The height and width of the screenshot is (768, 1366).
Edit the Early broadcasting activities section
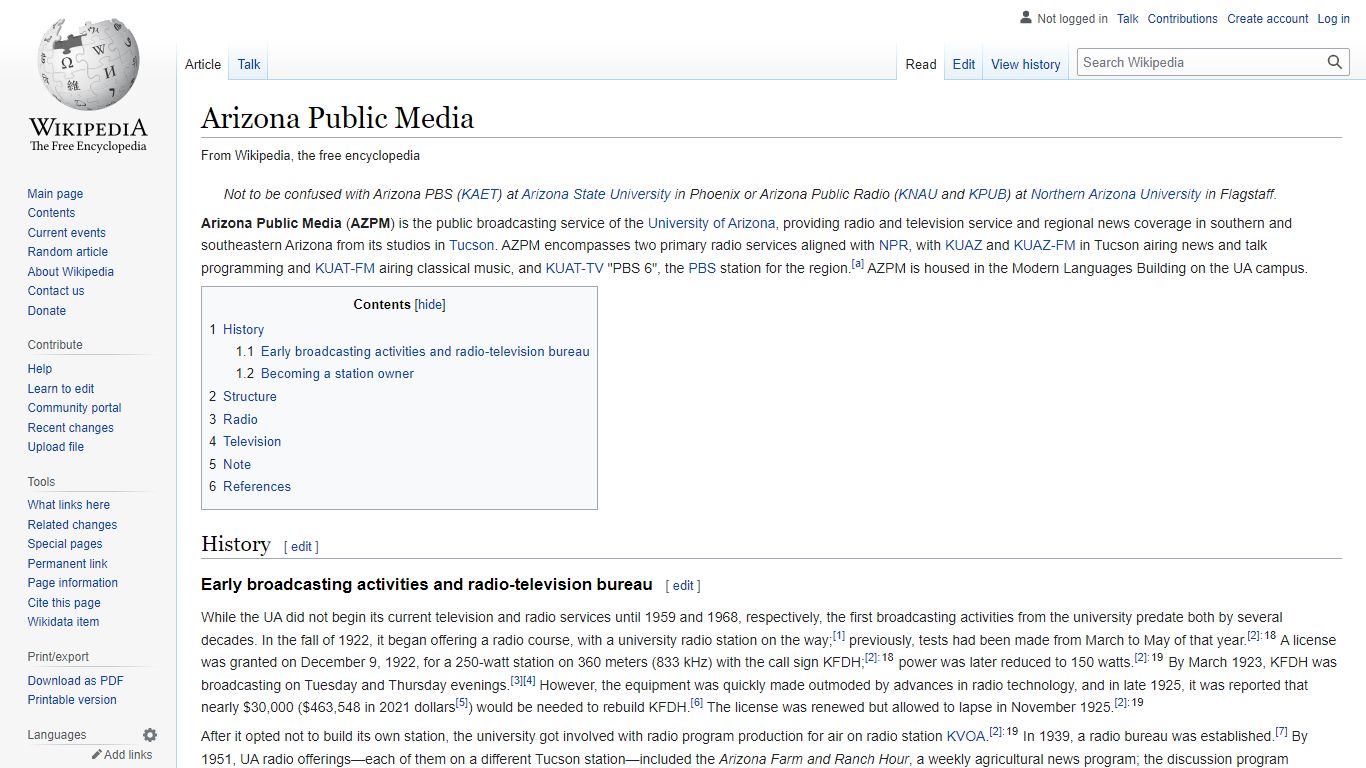coord(683,586)
